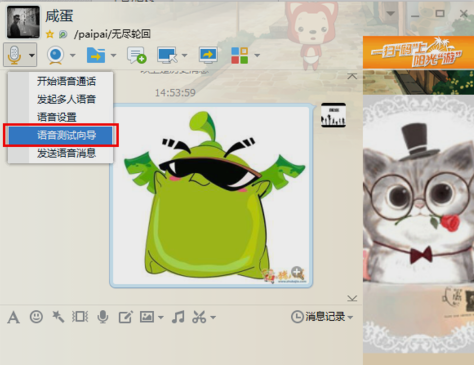Collapse chat area with upper chevron
The image size is (474, 365).
[x=352, y=76]
